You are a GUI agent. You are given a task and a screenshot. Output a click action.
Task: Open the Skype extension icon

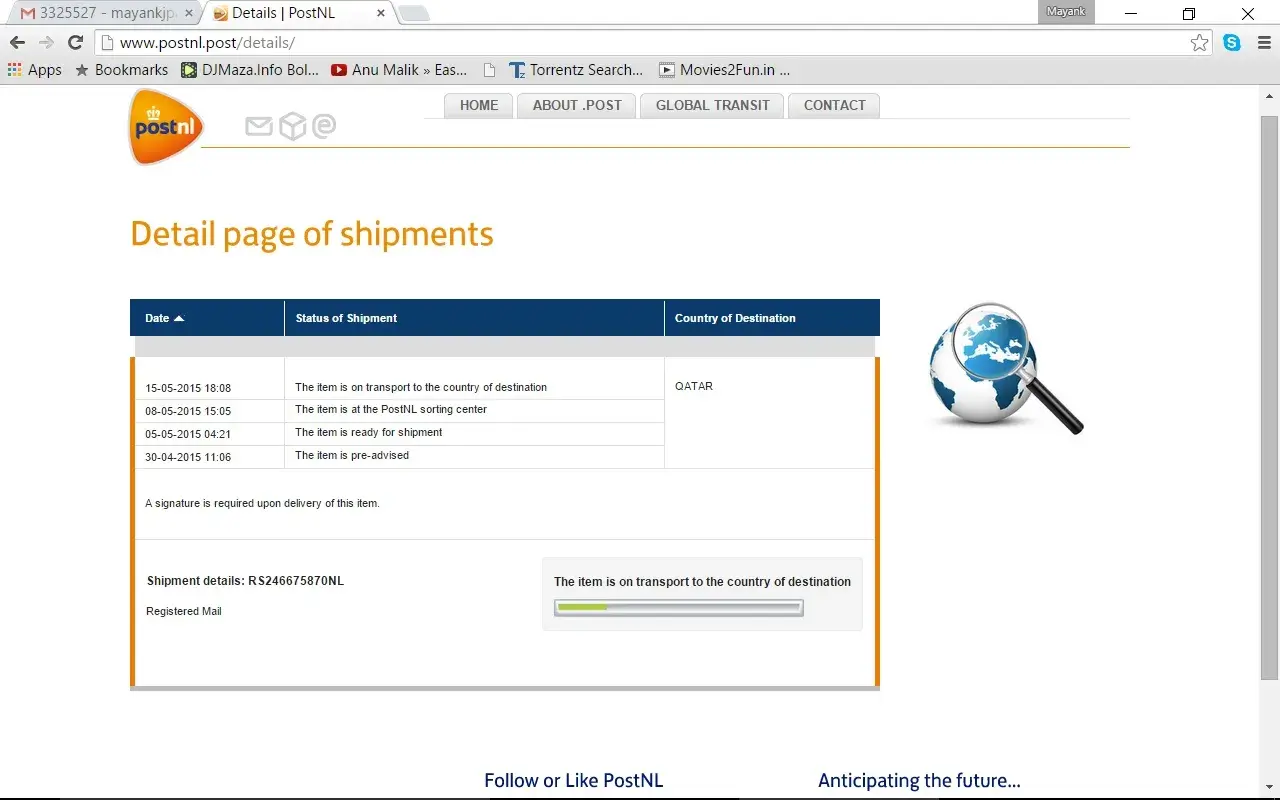(1232, 43)
